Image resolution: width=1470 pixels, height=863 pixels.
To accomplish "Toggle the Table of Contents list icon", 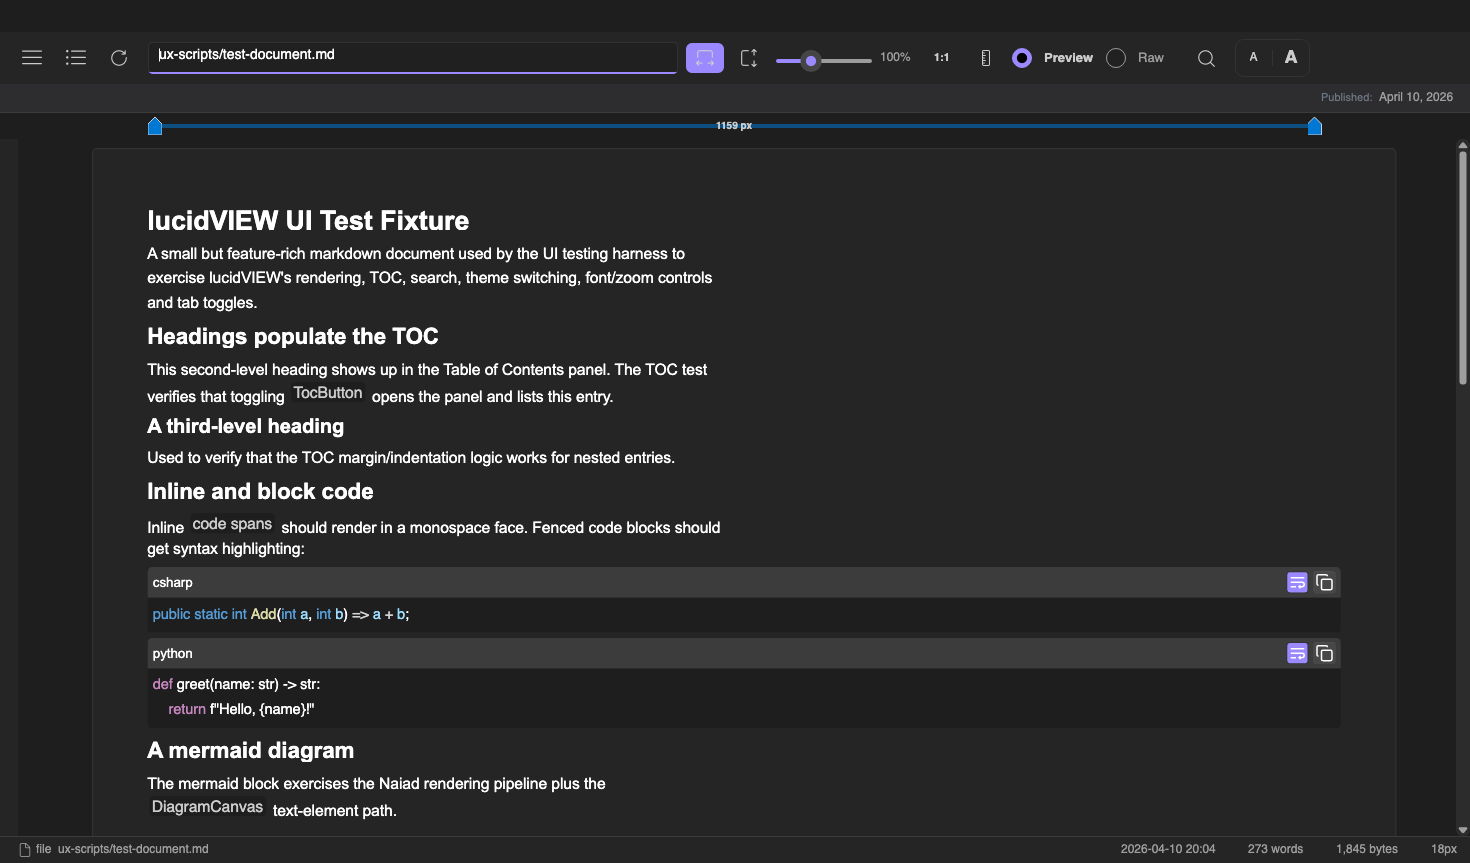I will [76, 58].
